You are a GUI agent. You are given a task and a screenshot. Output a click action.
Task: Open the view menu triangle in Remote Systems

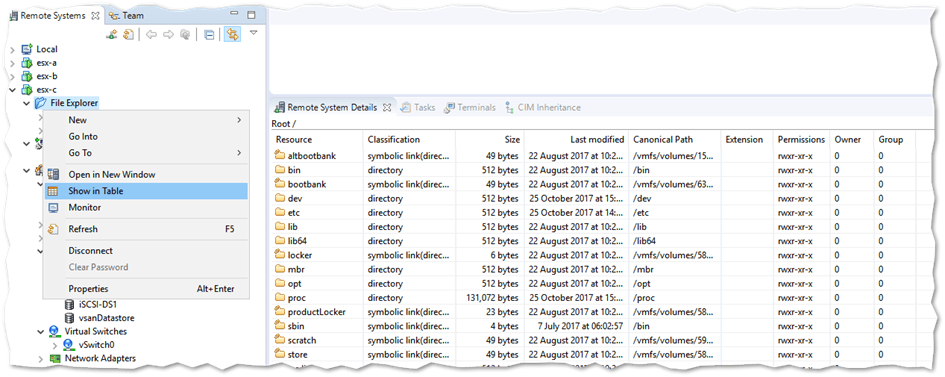pos(253,33)
